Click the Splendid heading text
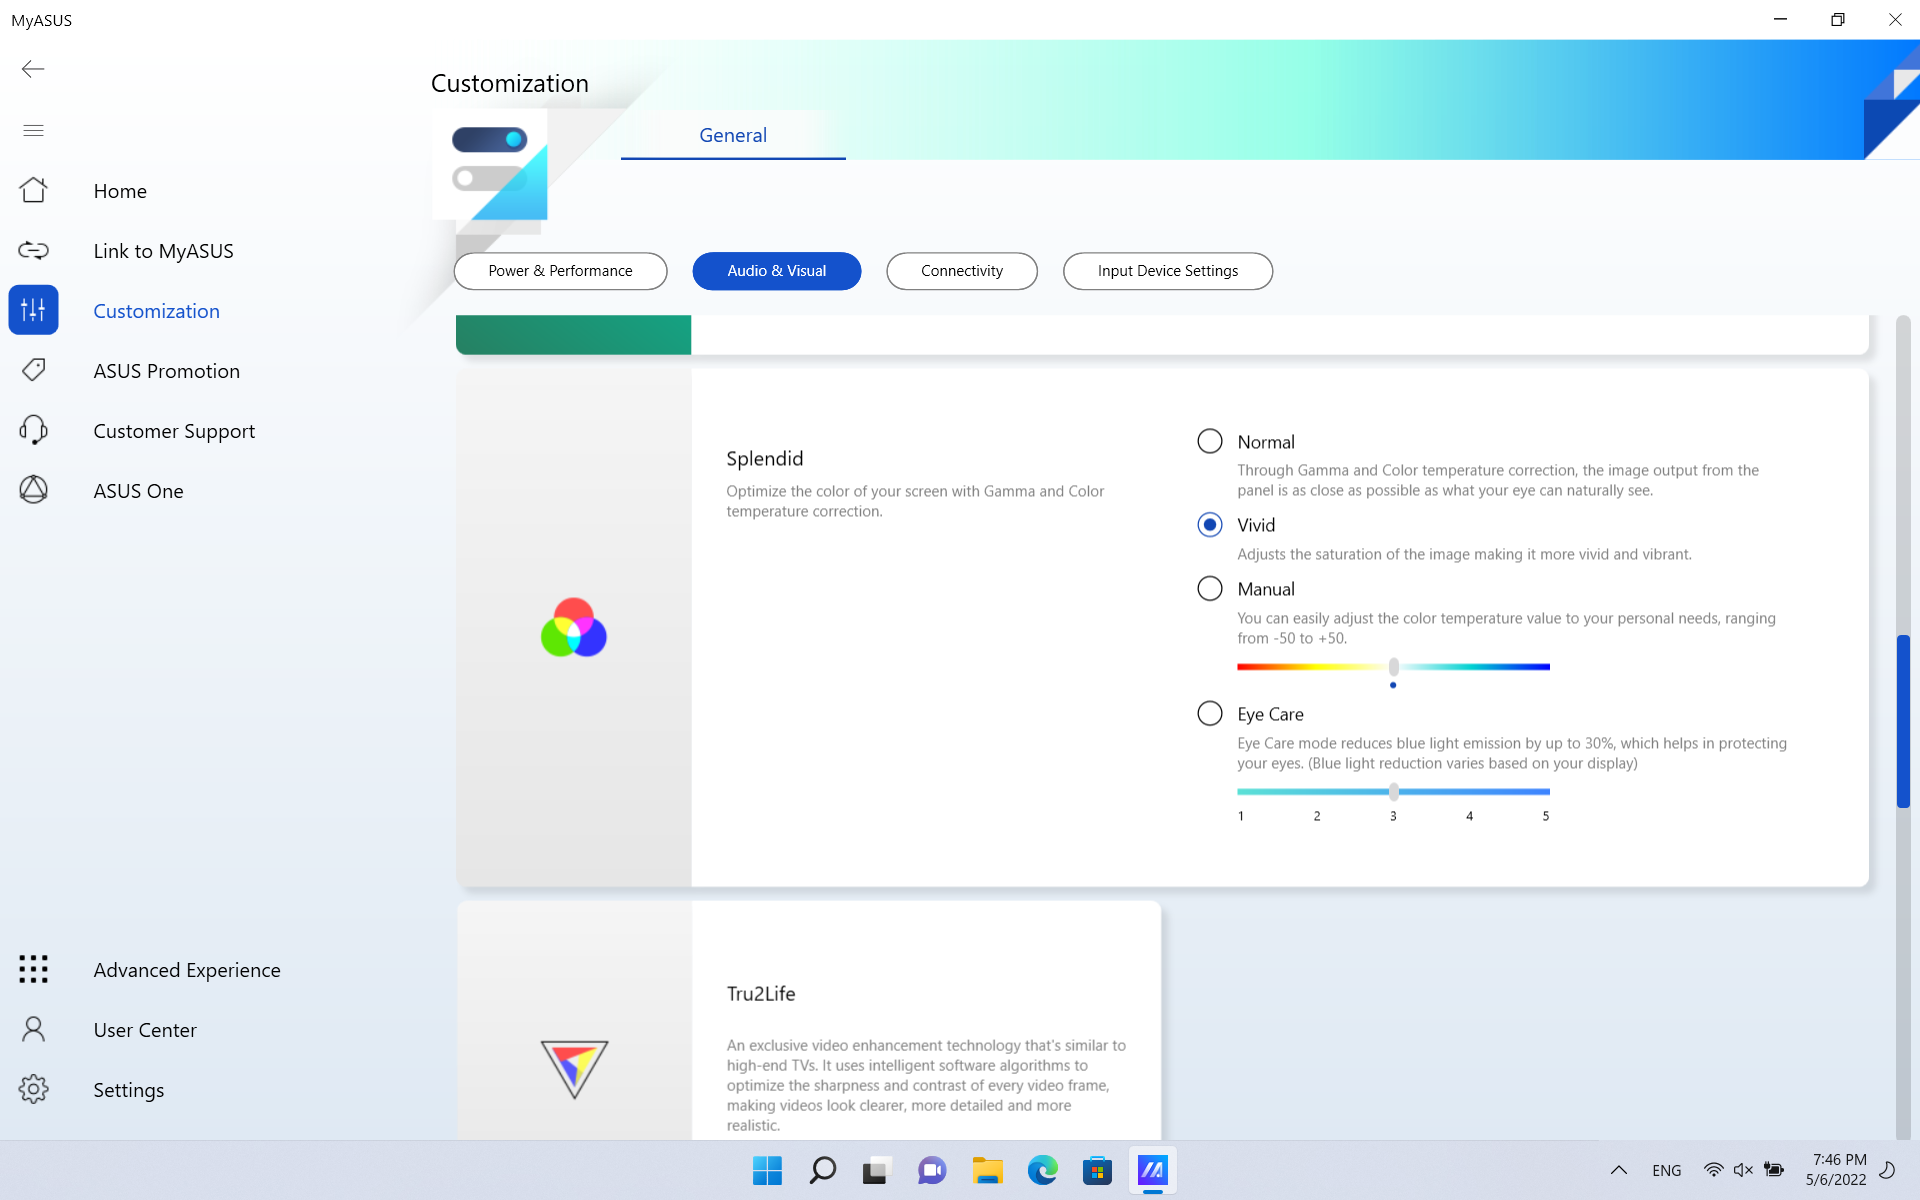This screenshot has height=1200, width=1920. pos(765,458)
